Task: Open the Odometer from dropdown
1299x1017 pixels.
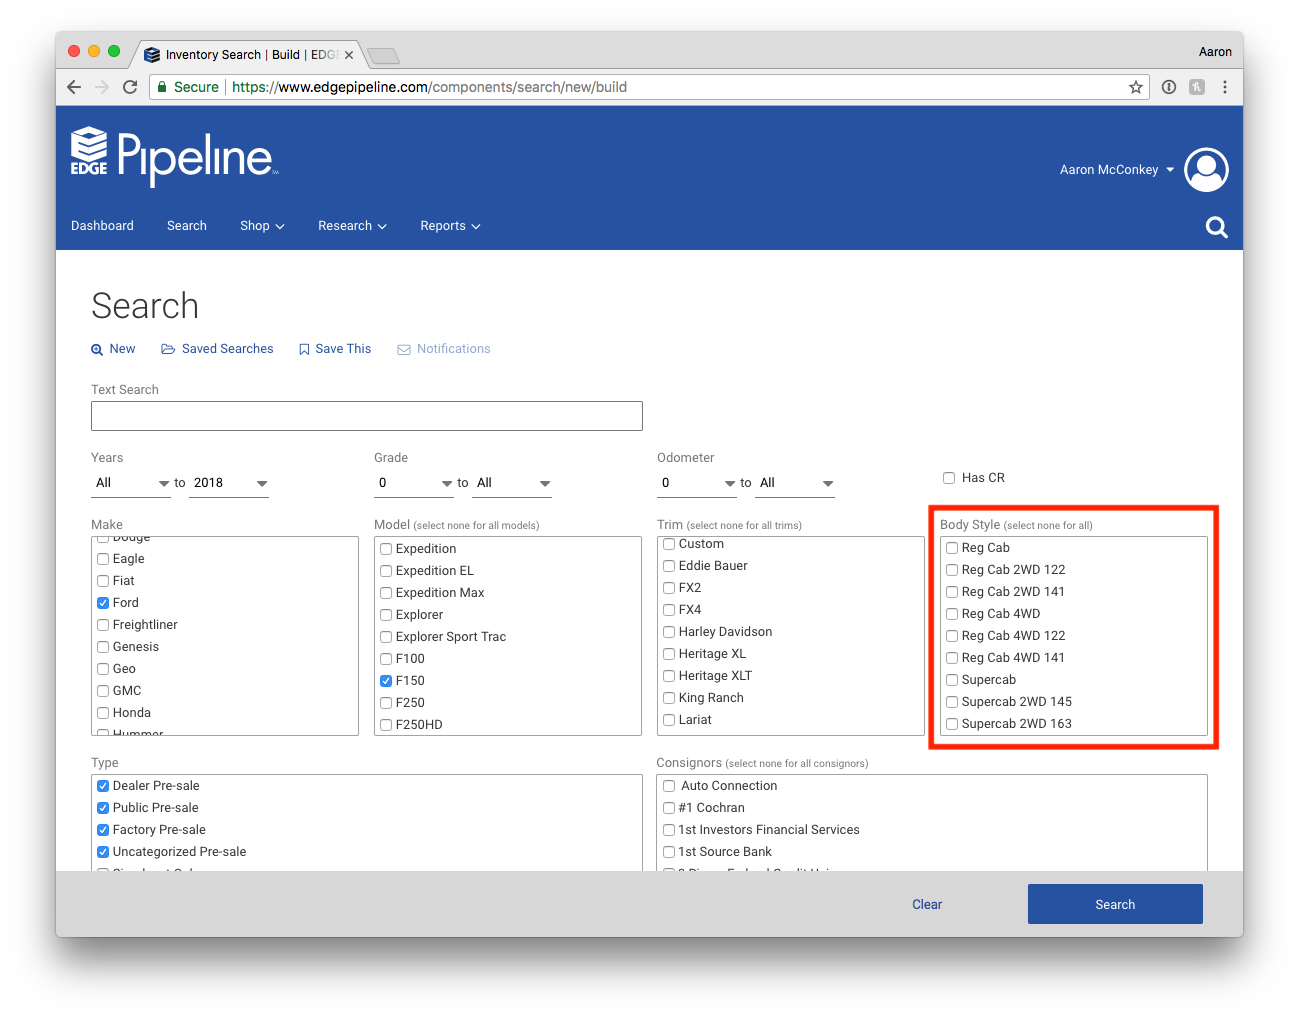Action: pyautogui.click(x=697, y=483)
